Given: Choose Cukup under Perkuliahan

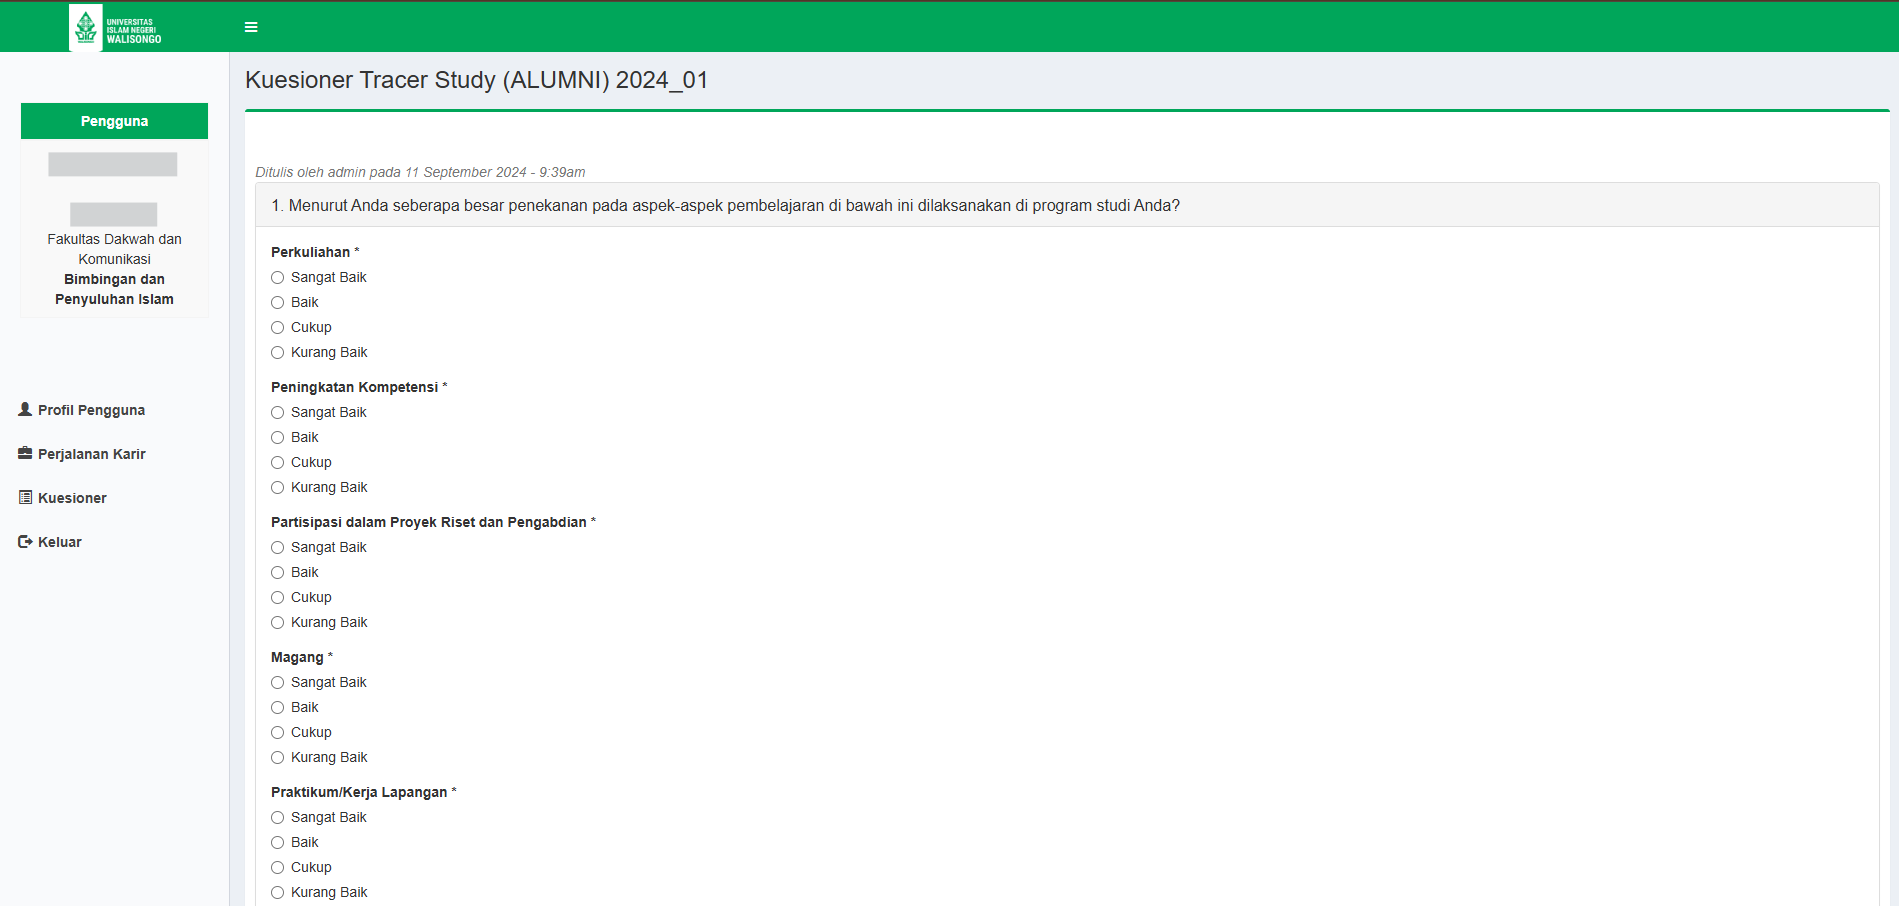Looking at the screenshot, I should point(278,328).
